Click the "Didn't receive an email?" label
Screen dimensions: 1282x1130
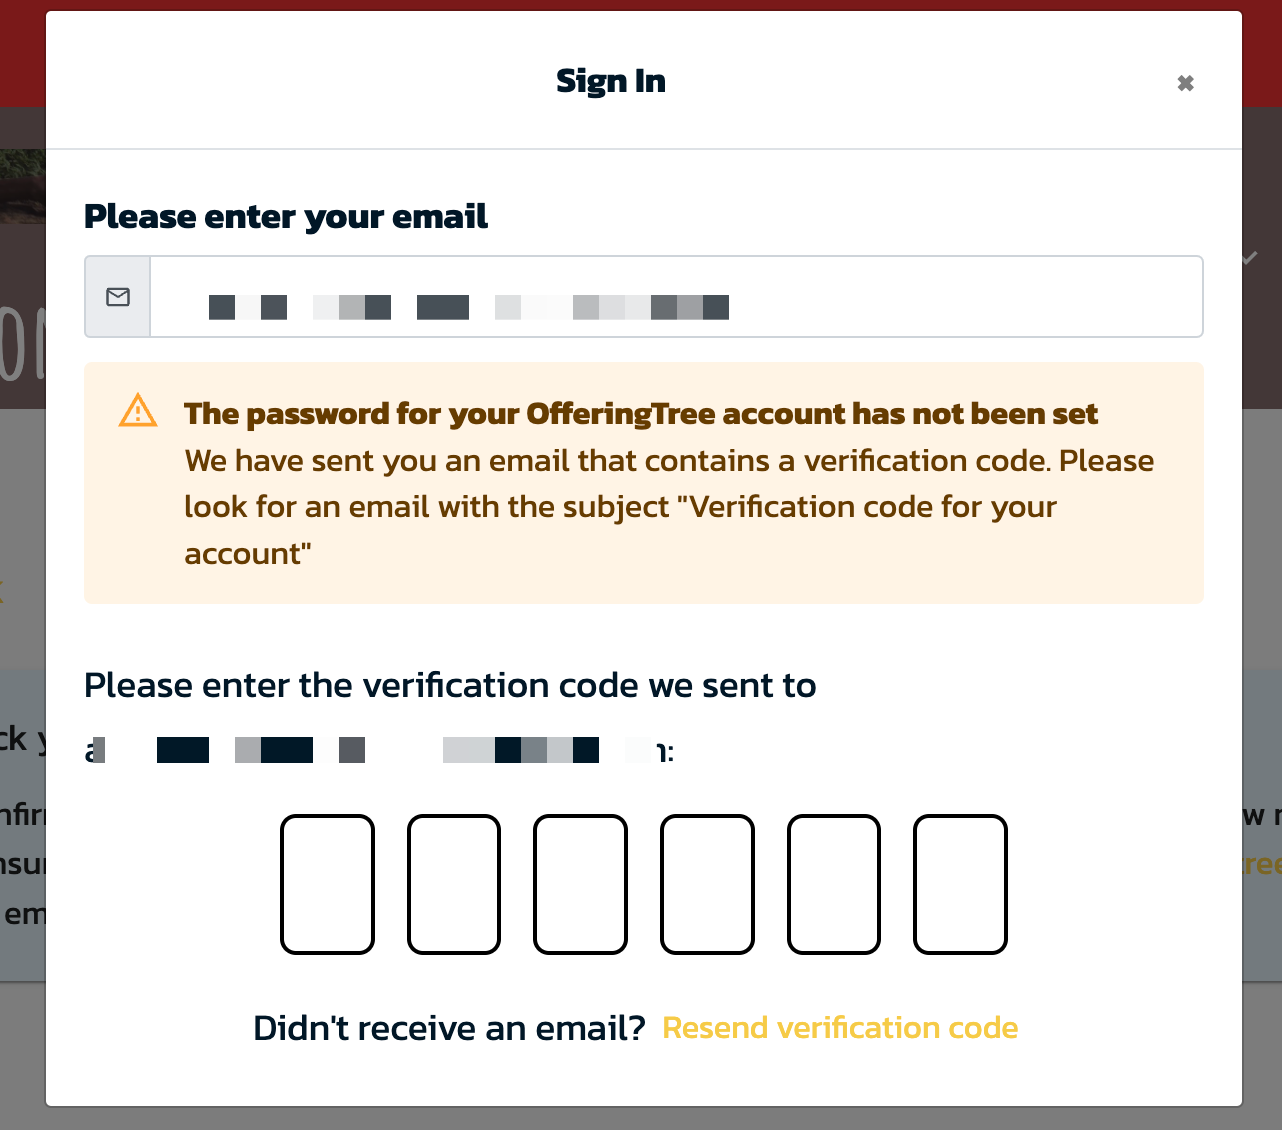pos(450,1028)
